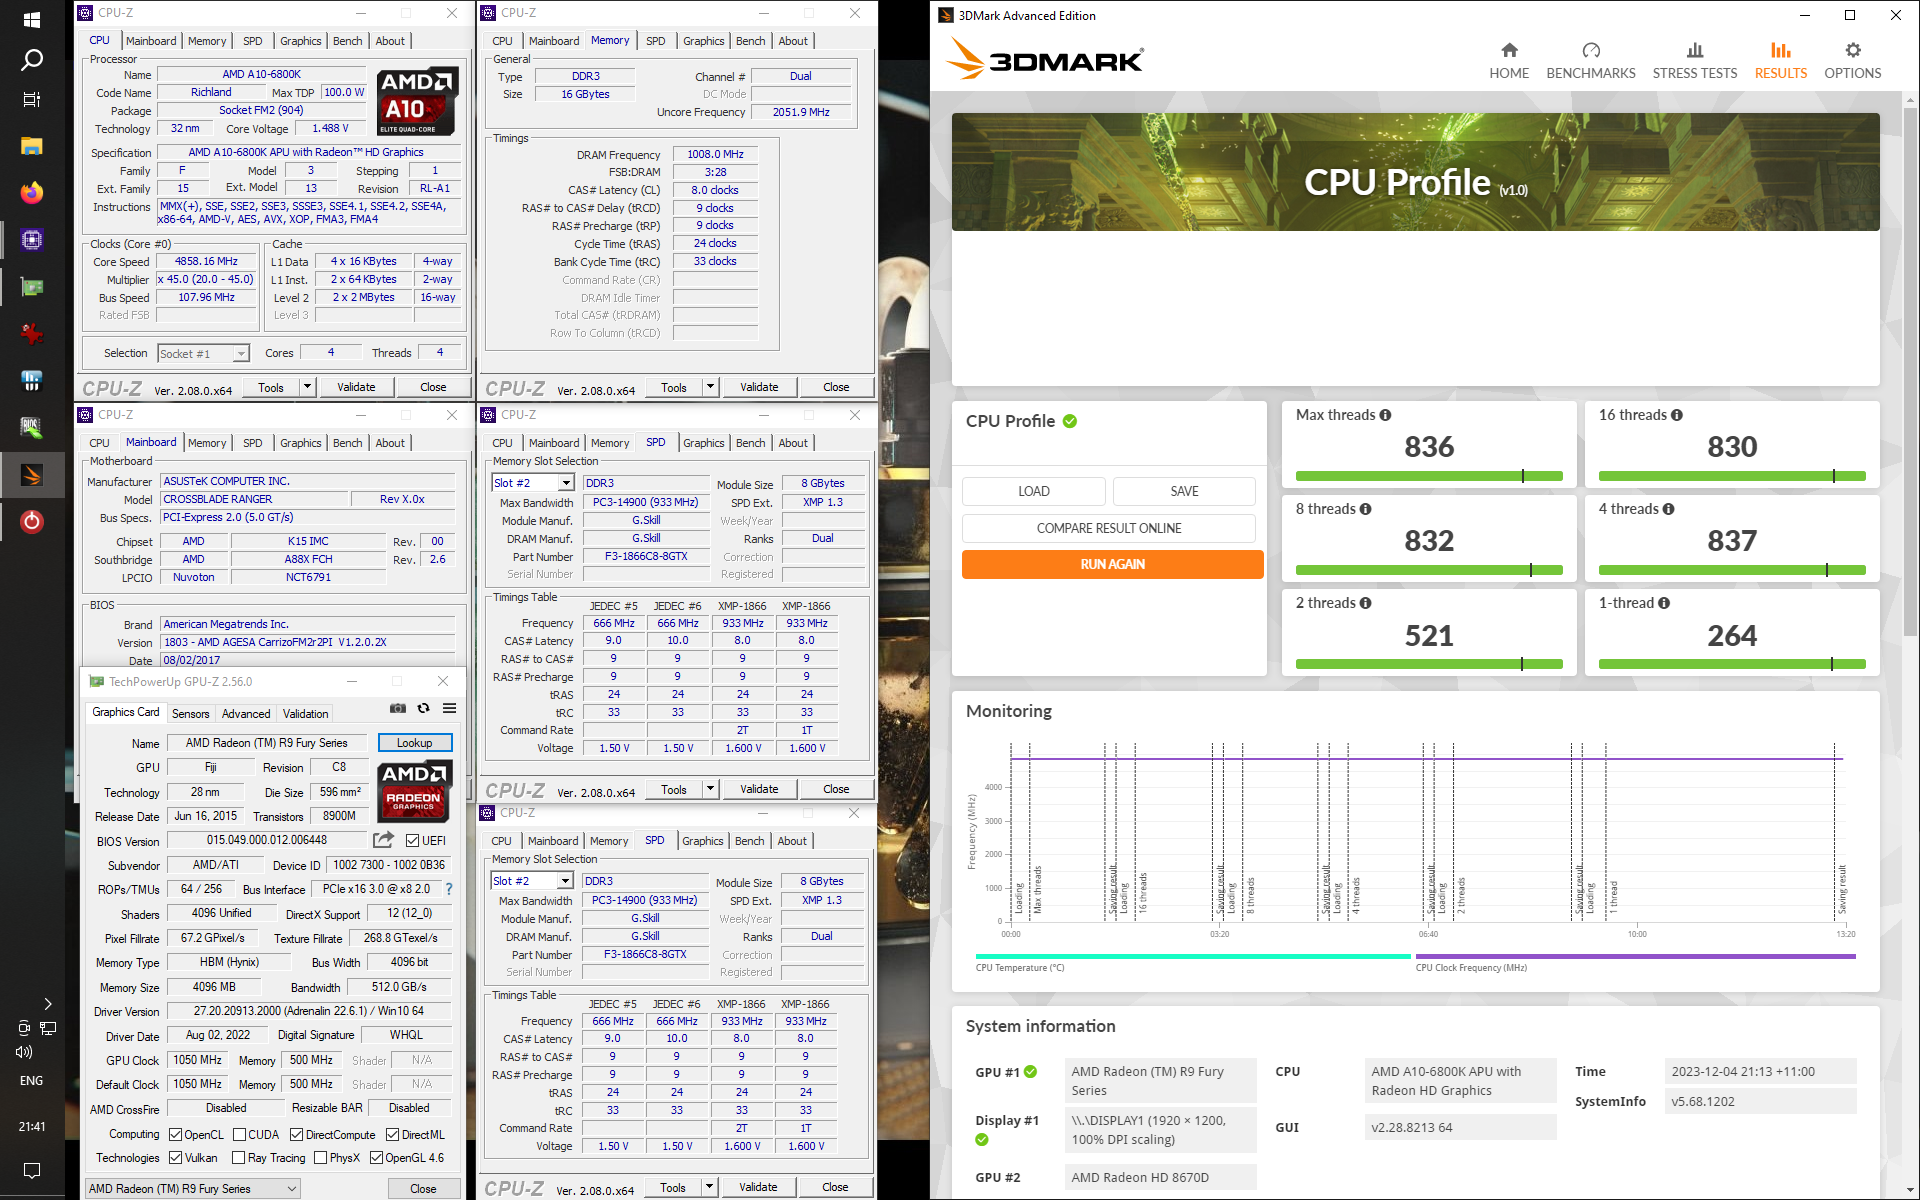Click Bus Interface question mark in GPU-Z
Image resolution: width=1920 pixels, height=1200 pixels.
click(449, 889)
